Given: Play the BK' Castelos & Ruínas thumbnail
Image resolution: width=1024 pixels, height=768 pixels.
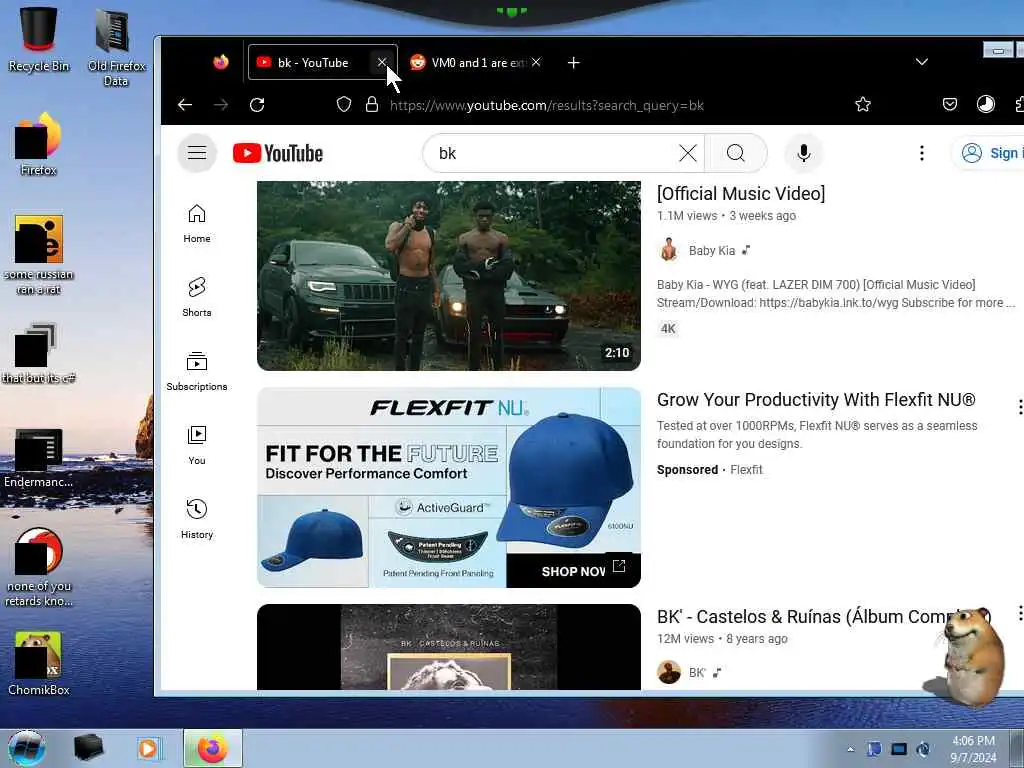Looking at the screenshot, I should pos(449,647).
